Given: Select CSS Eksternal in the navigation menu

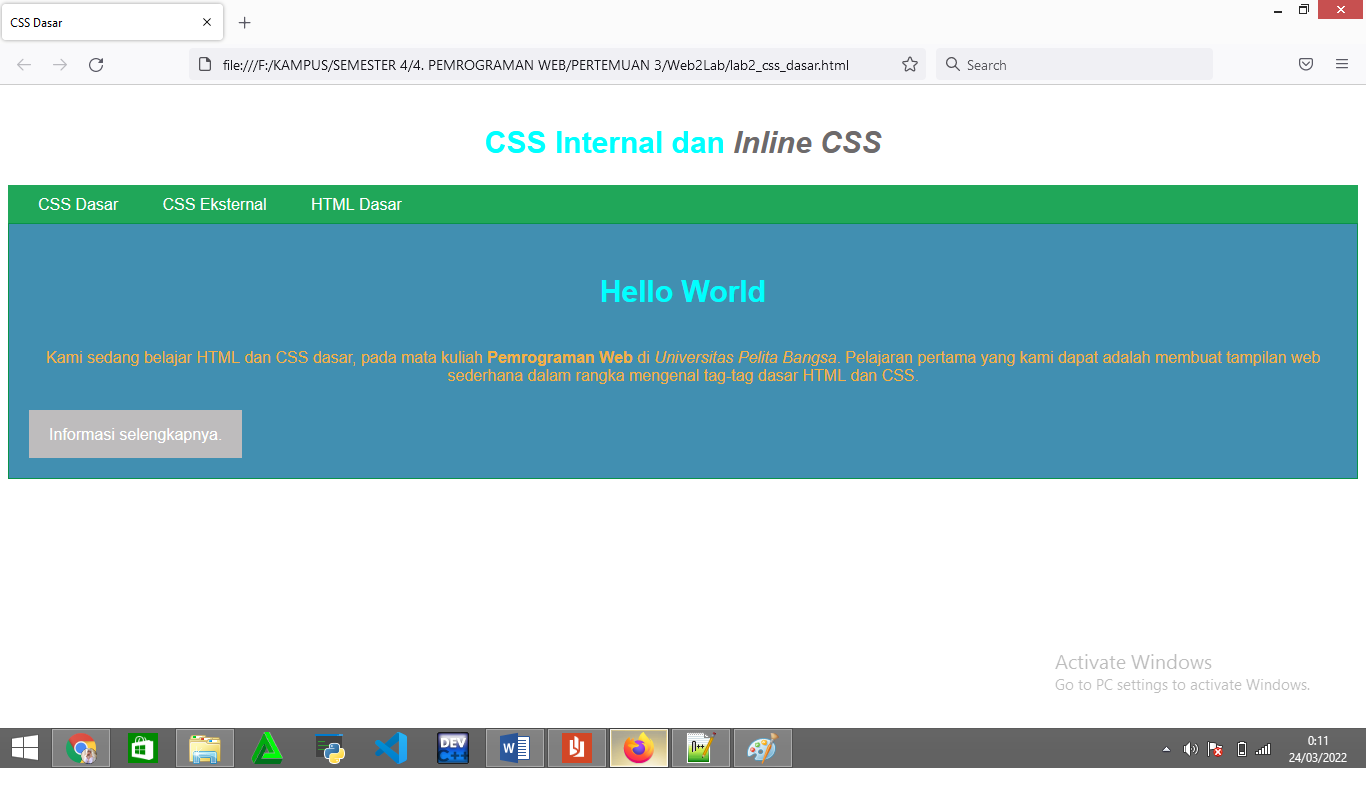Looking at the screenshot, I should 214,204.
